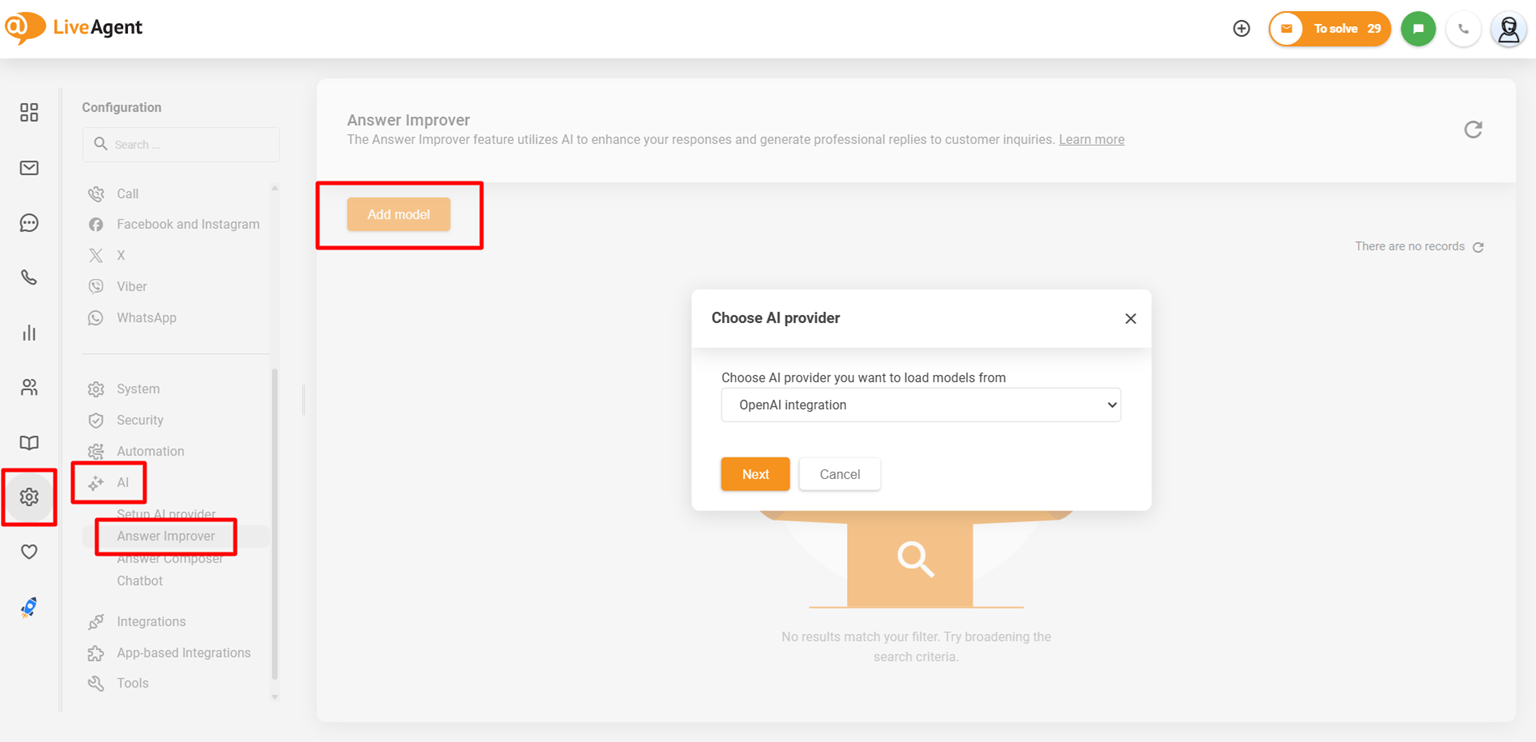Click the To solve 29 counter
Viewport: 1536px width, 742px height.
(x=1330, y=28)
